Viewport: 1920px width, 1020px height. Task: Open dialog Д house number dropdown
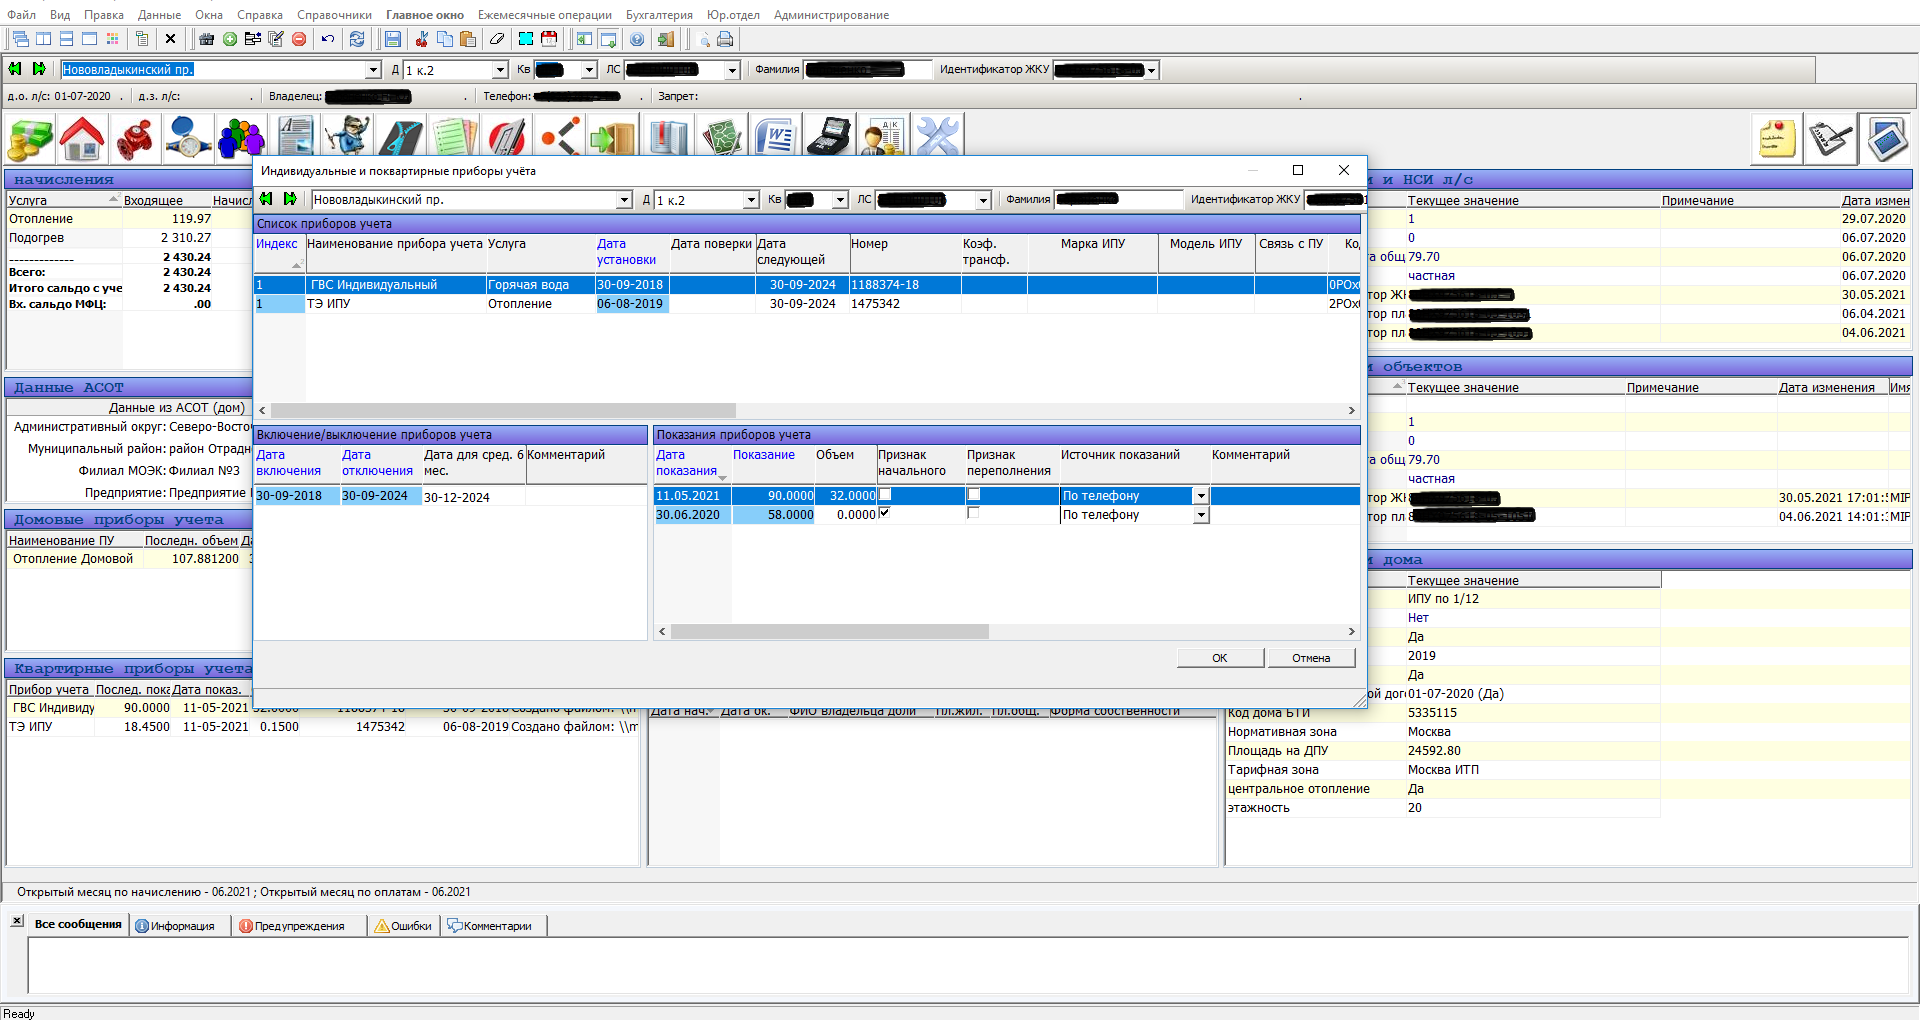[751, 200]
